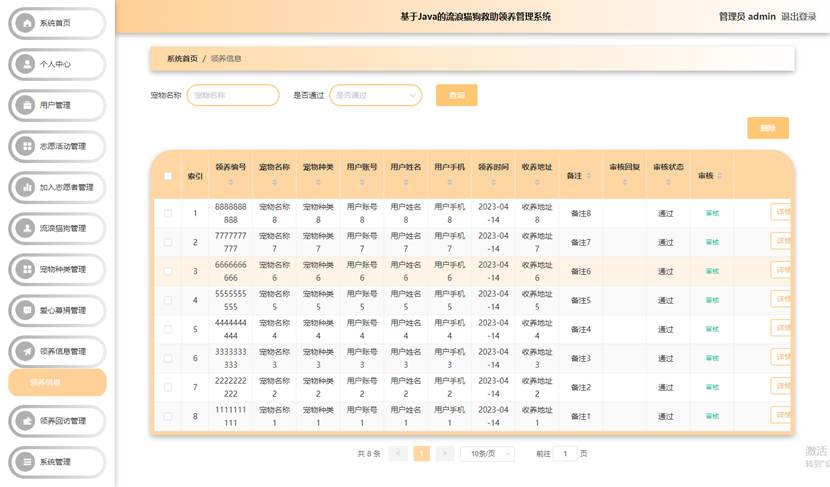This screenshot has height=487, width=830.
Task: Click the bar chart icon beside 加入志愿者管理
Action: click(26, 187)
